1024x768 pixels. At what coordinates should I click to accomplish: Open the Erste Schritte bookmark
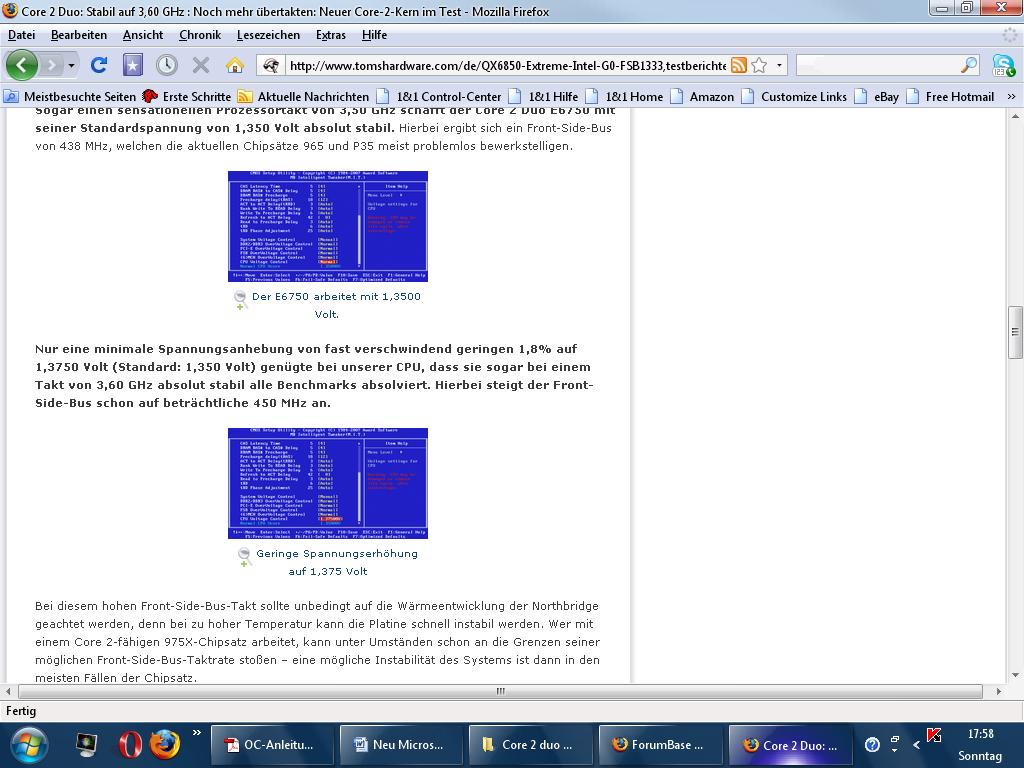point(187,97)
